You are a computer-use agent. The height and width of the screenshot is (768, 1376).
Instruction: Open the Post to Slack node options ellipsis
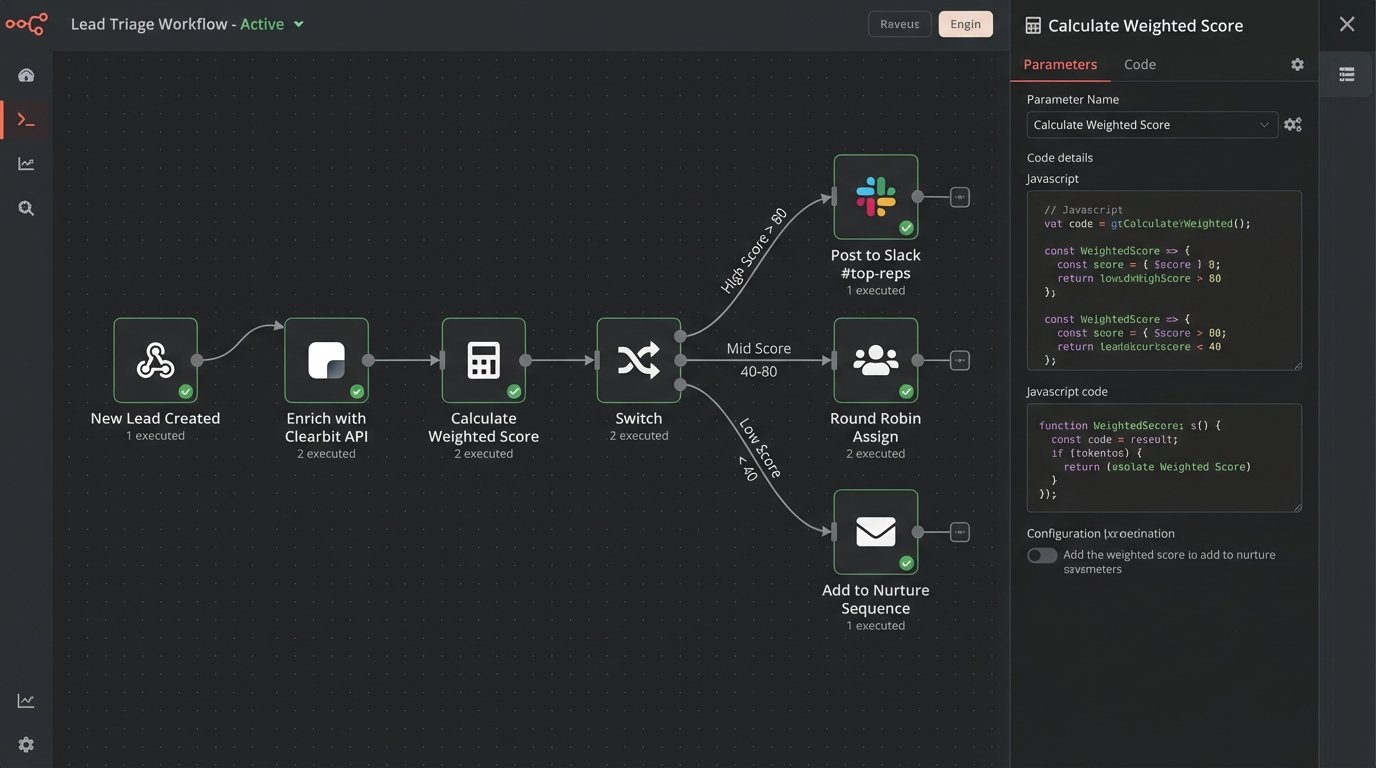click(x=958, y=196)
